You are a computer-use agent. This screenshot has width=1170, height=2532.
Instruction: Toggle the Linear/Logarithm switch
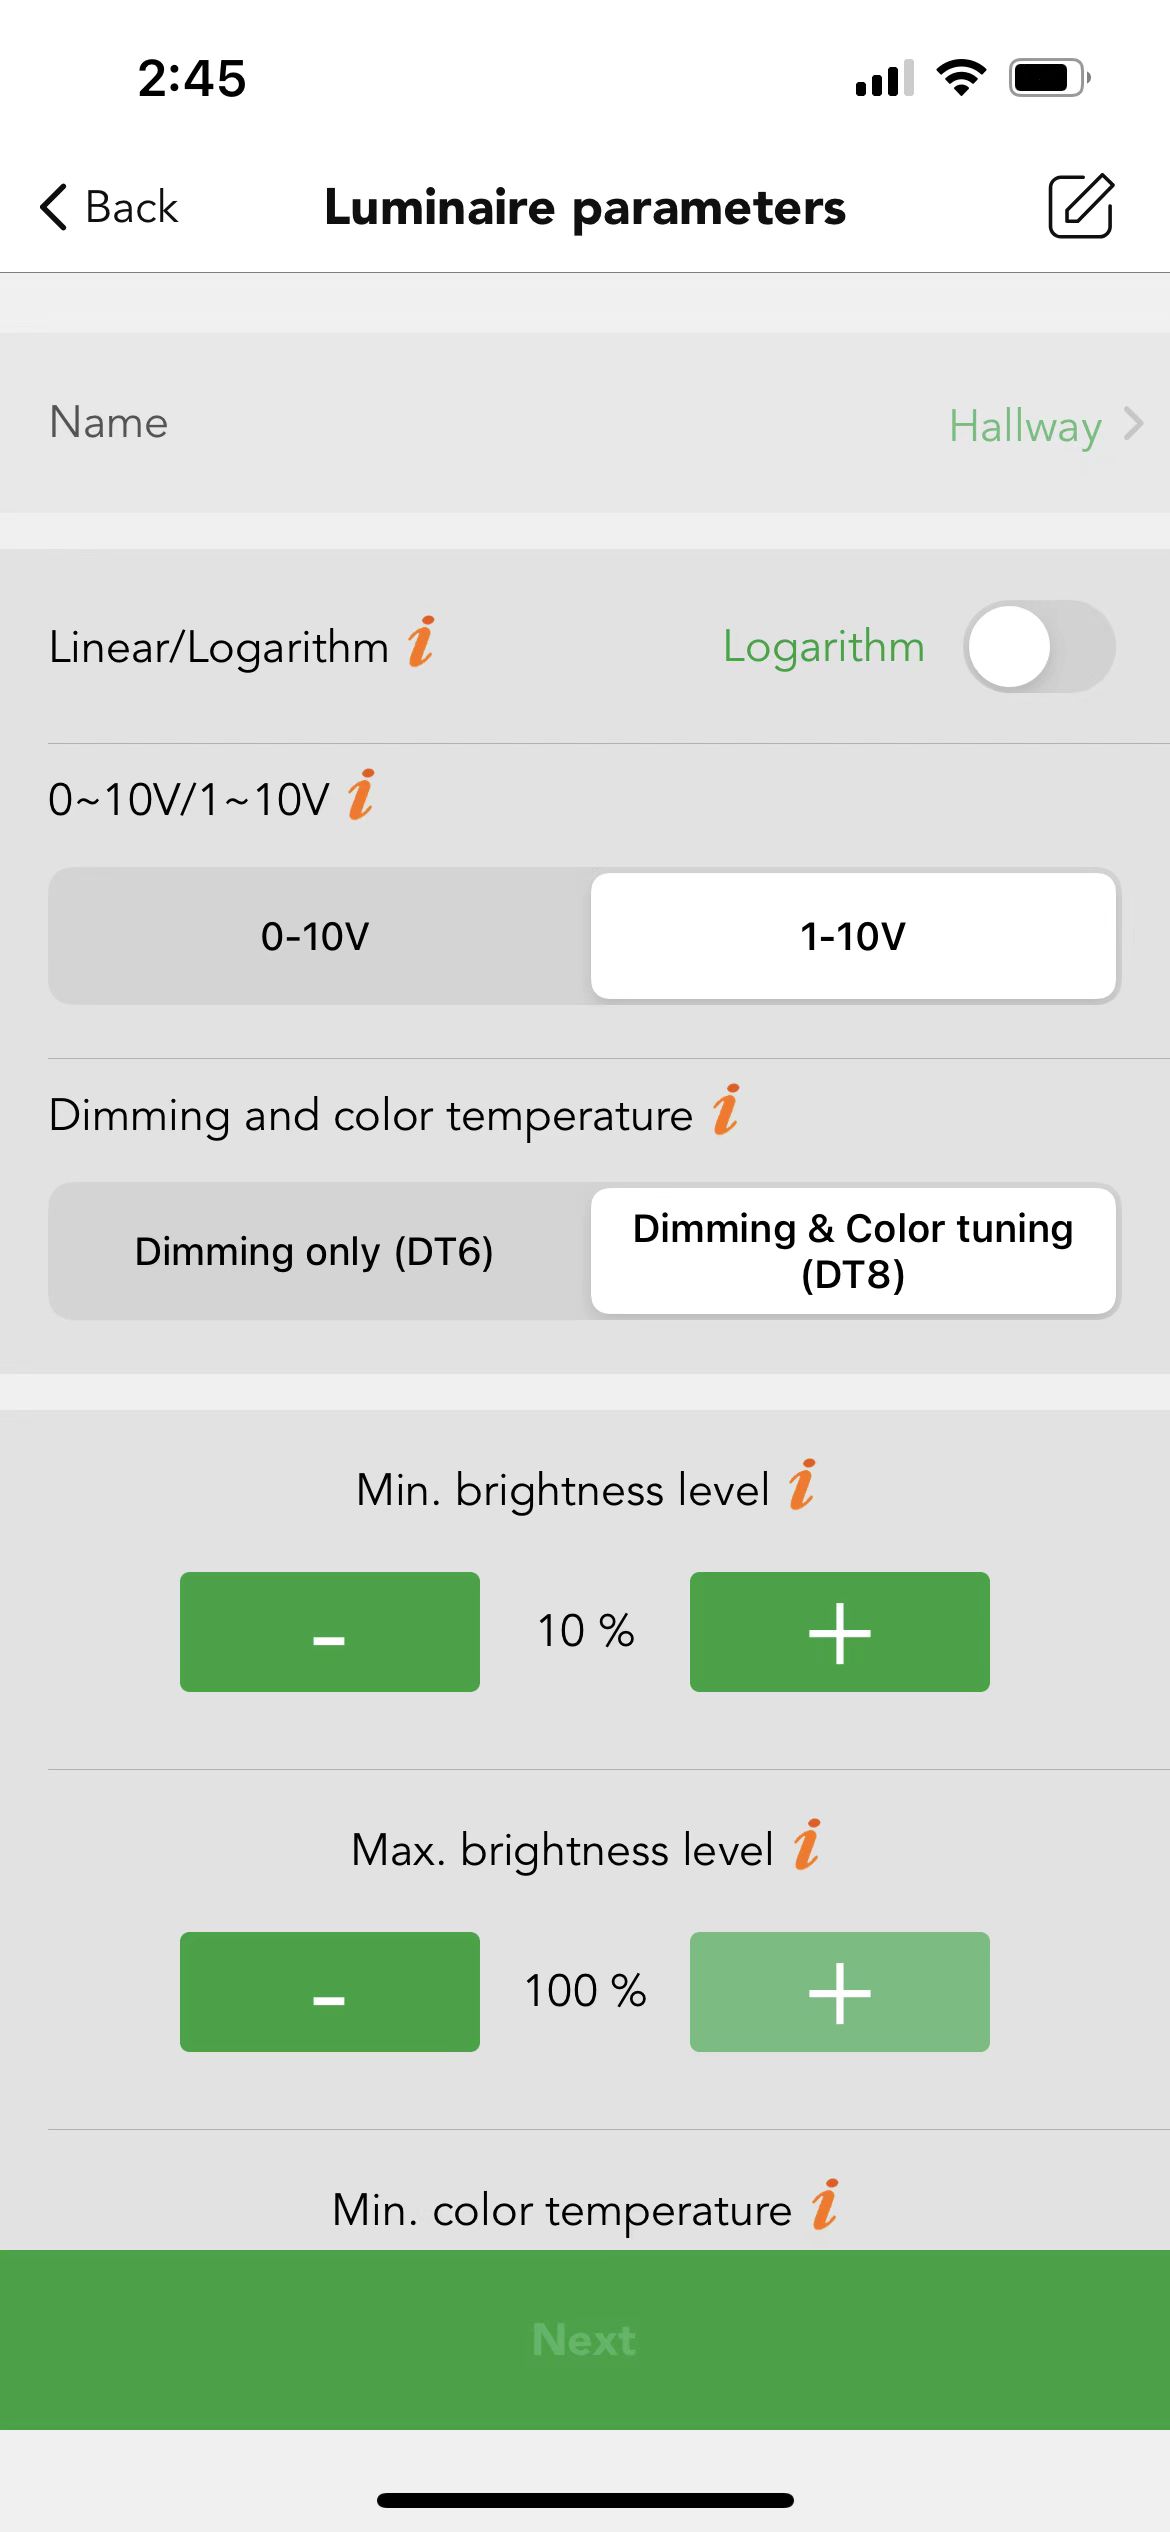point(1040,646)
